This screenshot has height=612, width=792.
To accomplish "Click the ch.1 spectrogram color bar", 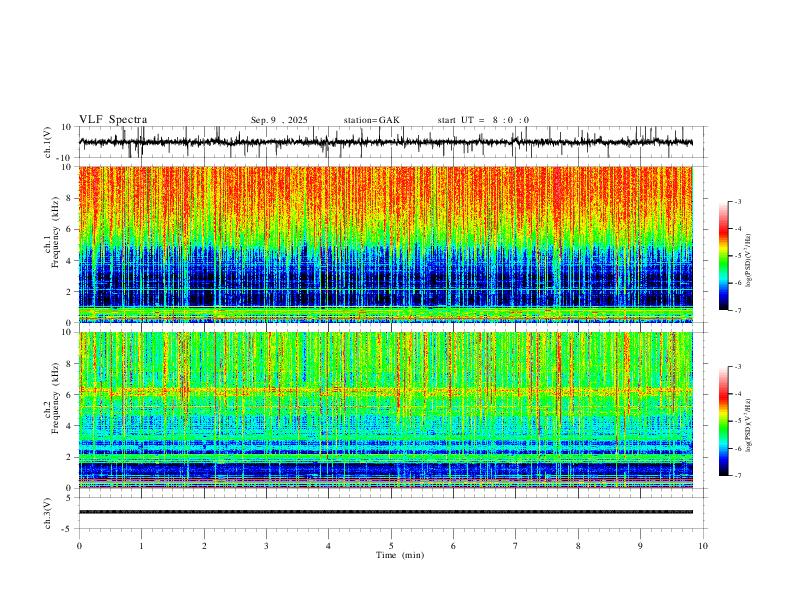I will coord(723,256).
